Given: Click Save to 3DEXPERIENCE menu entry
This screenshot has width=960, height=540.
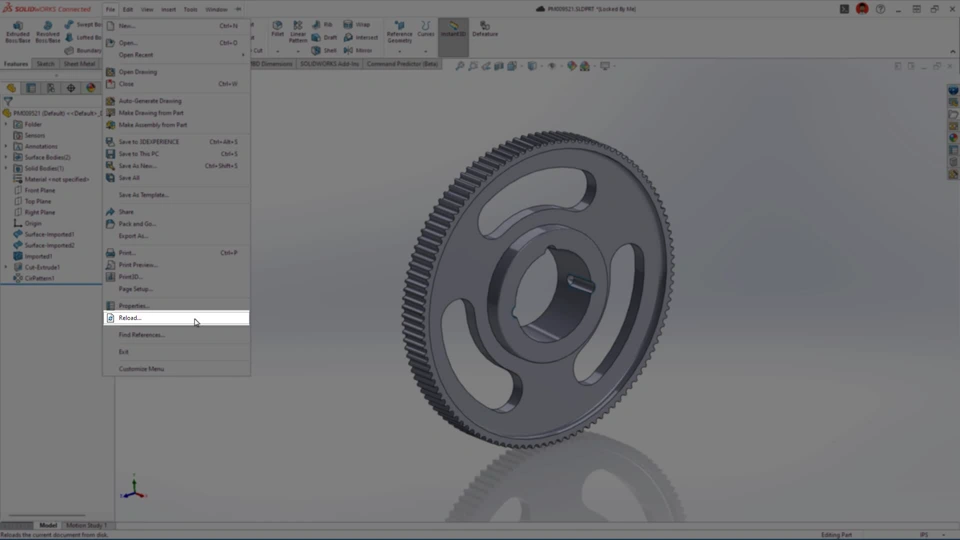Looking at the screenshot, I should pyautogui.click(x=176, y=141).
